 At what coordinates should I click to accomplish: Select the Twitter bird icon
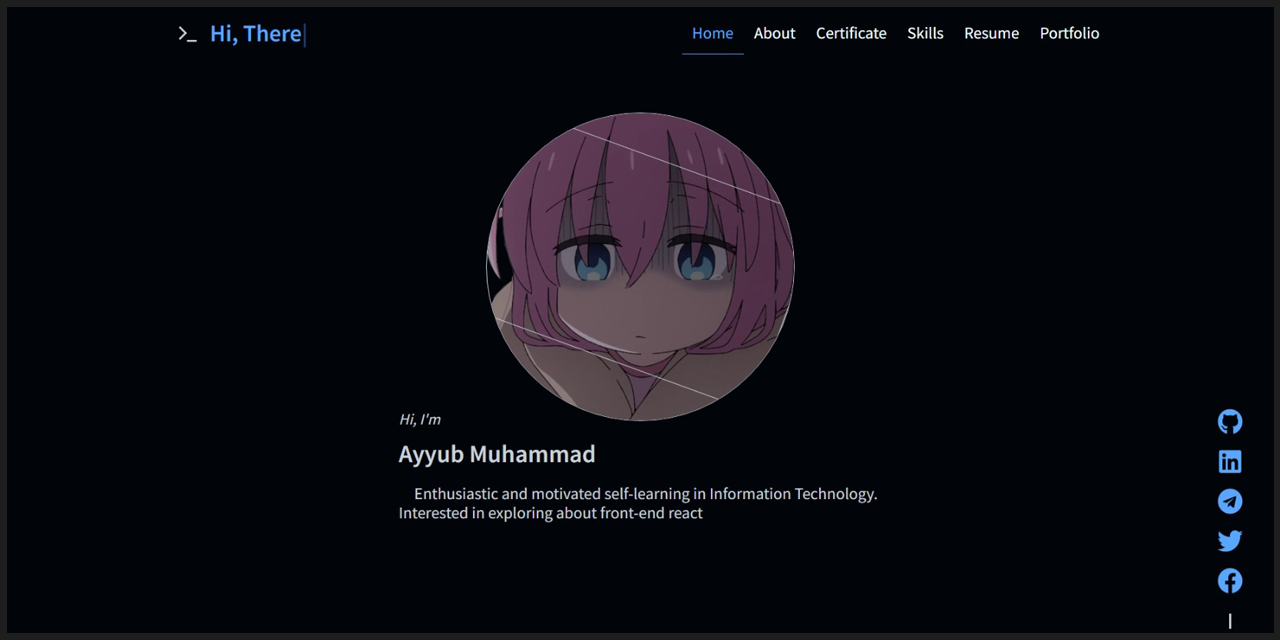pyautogui.click(x=1230, y=540)
